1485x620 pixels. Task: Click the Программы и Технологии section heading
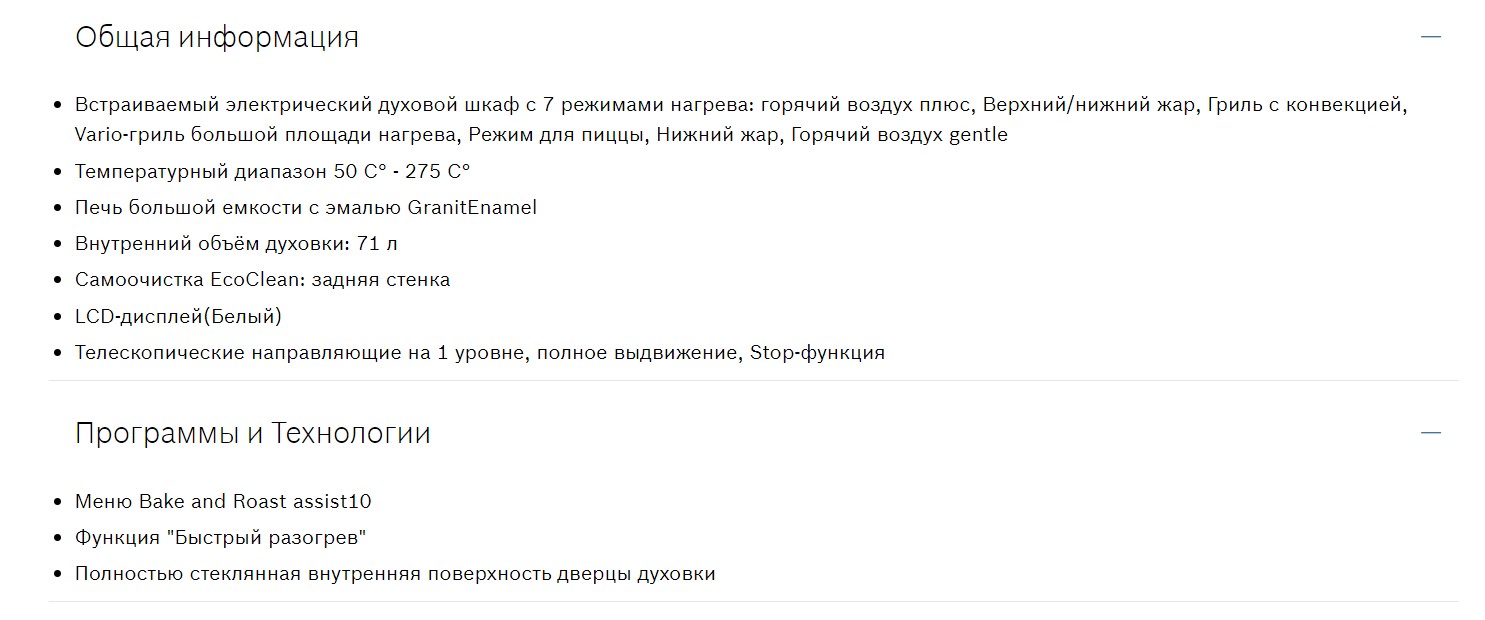(253, 434)
